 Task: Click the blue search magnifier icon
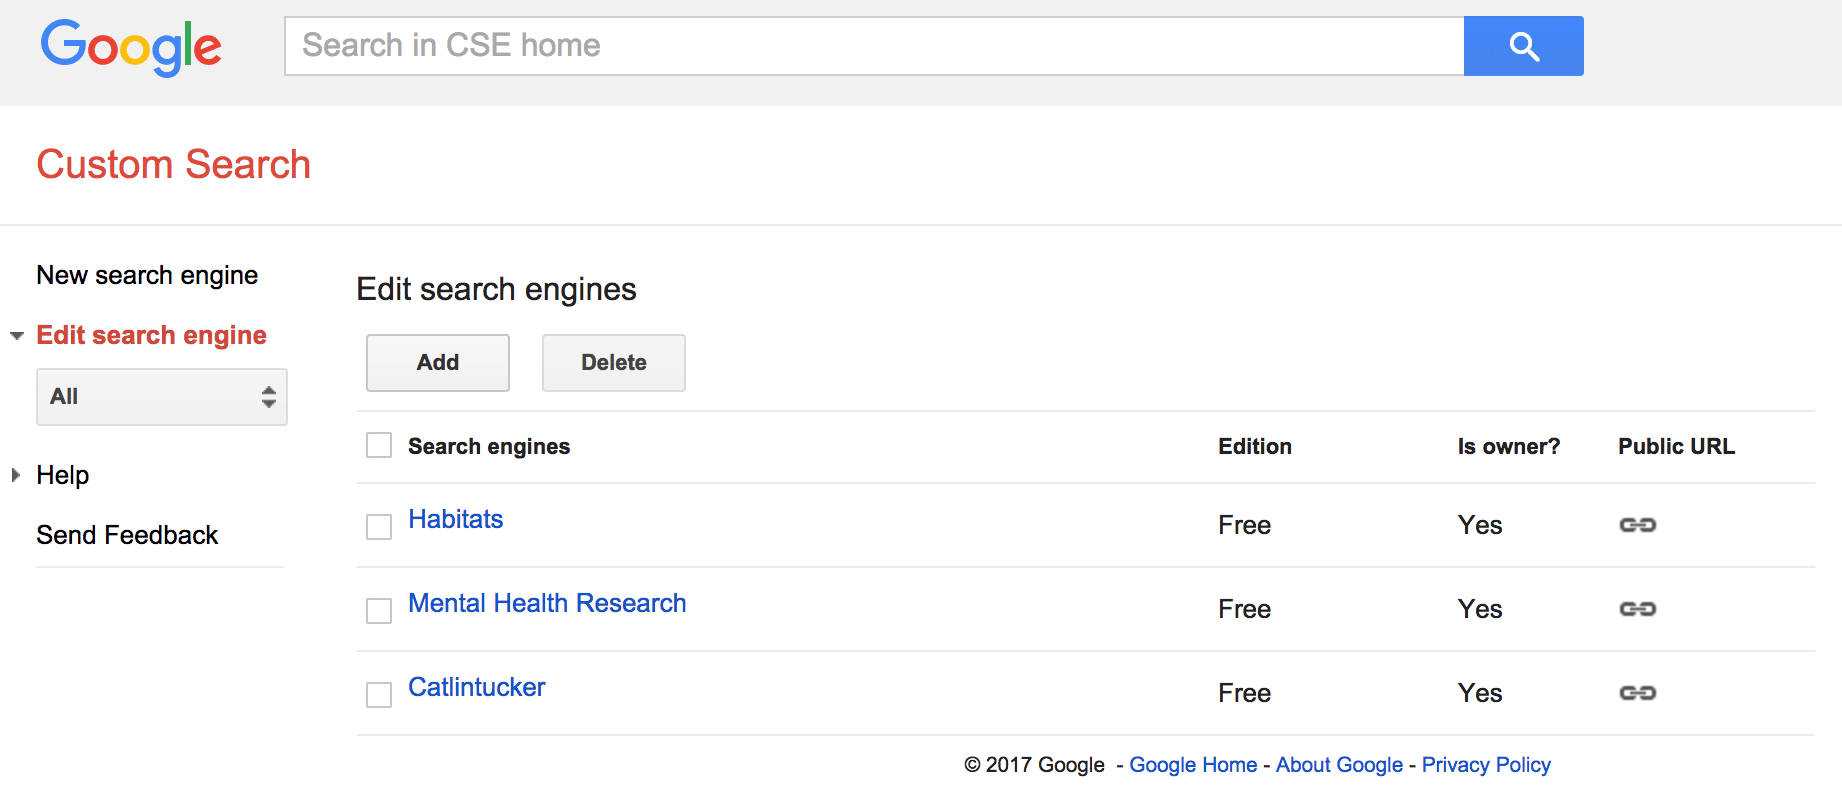[x=1522, y=45]
